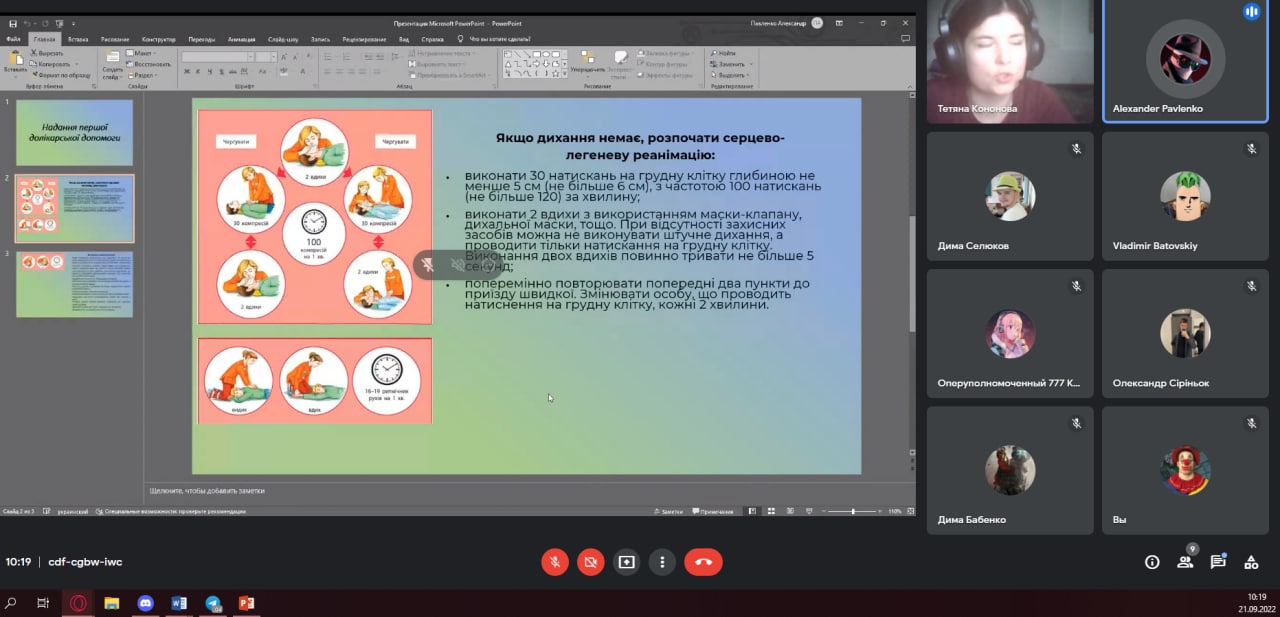Click Cut (Вырезать) in the ribbon
Viewport: 1280px width, 617px height.
pos(47,53)
